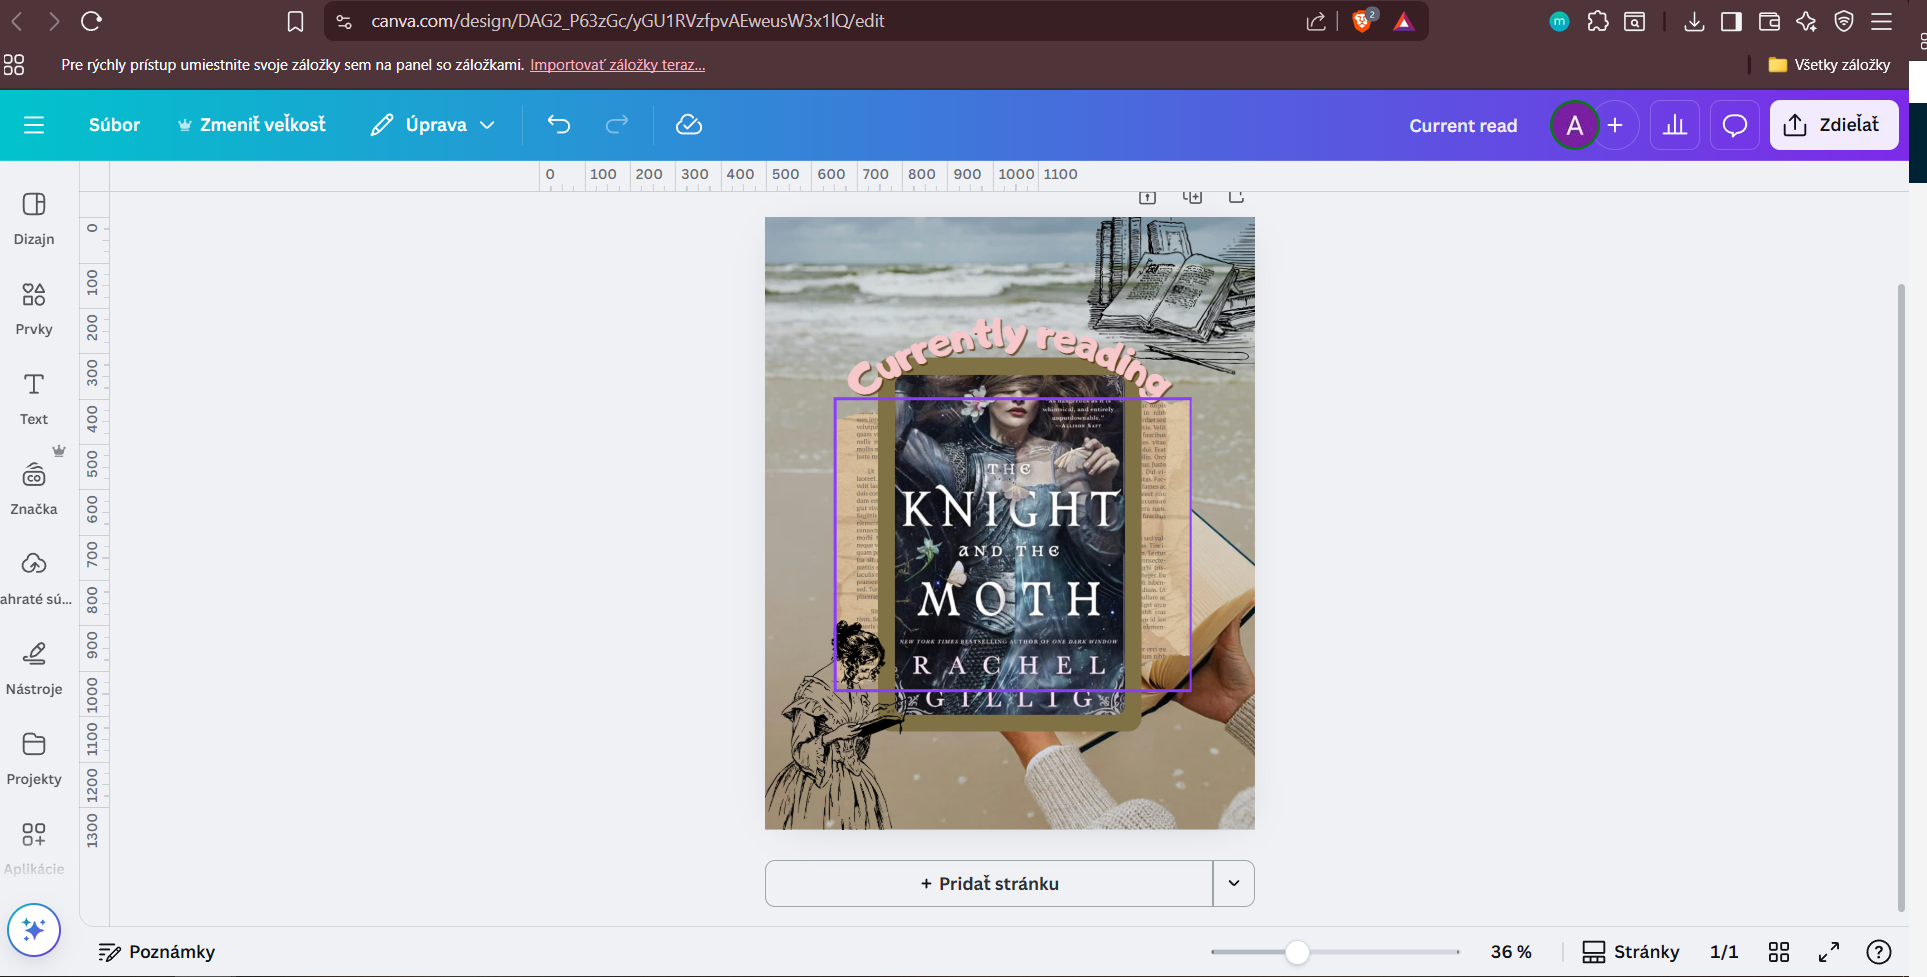Expand add page options arrow
1927x977 pixels.
1234,884
